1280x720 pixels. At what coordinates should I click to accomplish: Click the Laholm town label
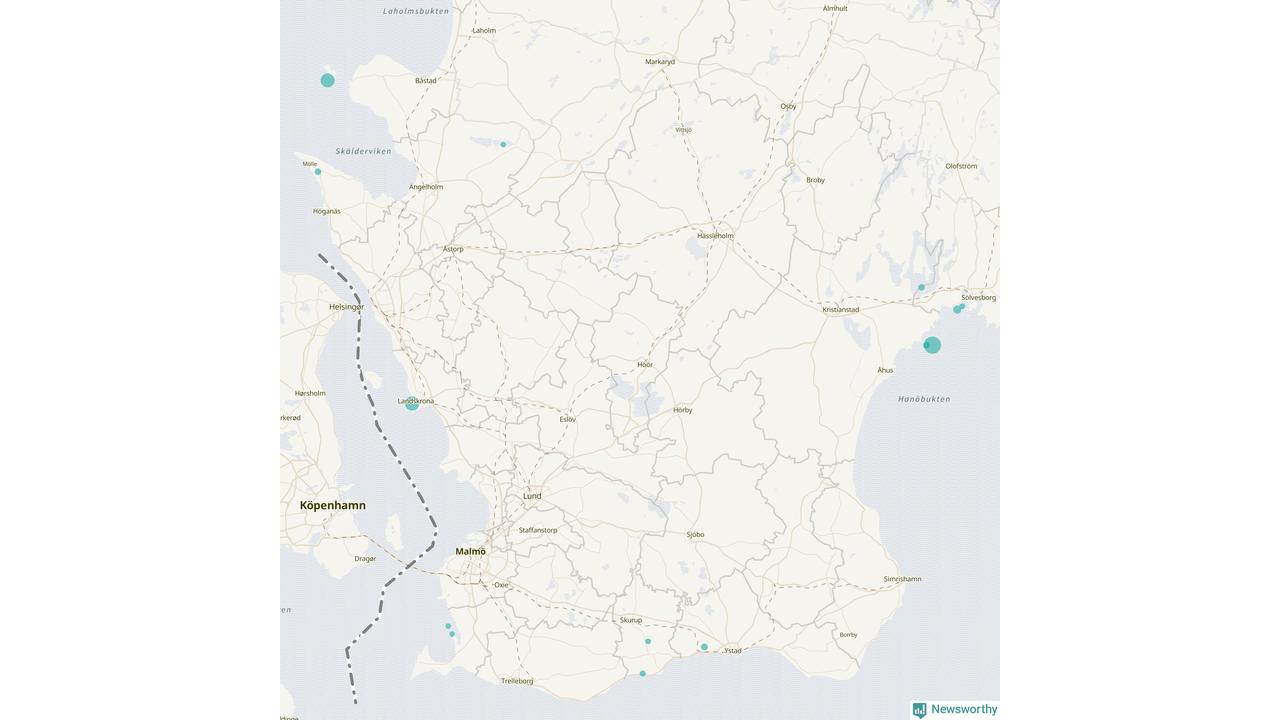pyautogui.click(x=484, y=31)
